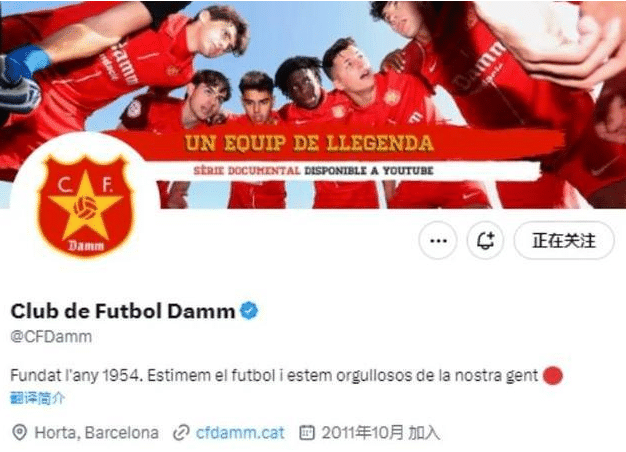
Task: Open the cfdamm.cat website link
Action: click(240, 433)
